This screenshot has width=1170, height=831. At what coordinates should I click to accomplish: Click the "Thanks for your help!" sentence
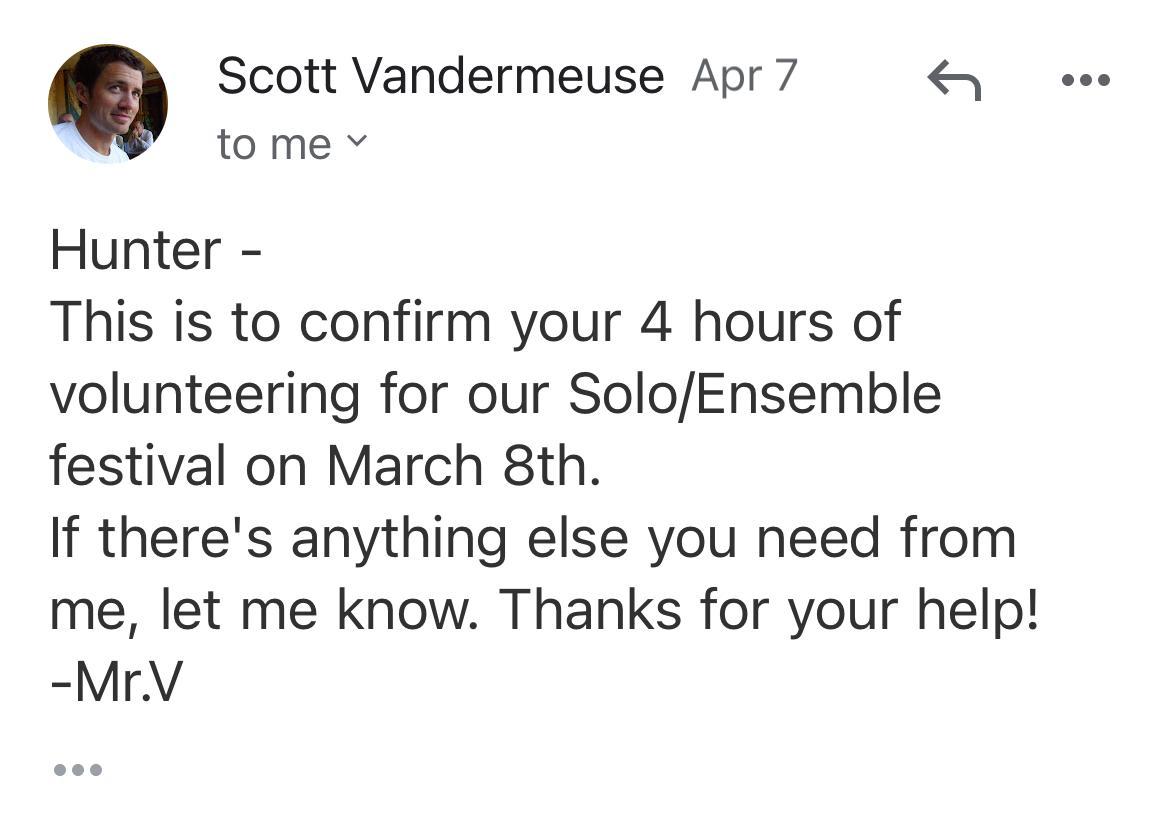click(769, 610)
